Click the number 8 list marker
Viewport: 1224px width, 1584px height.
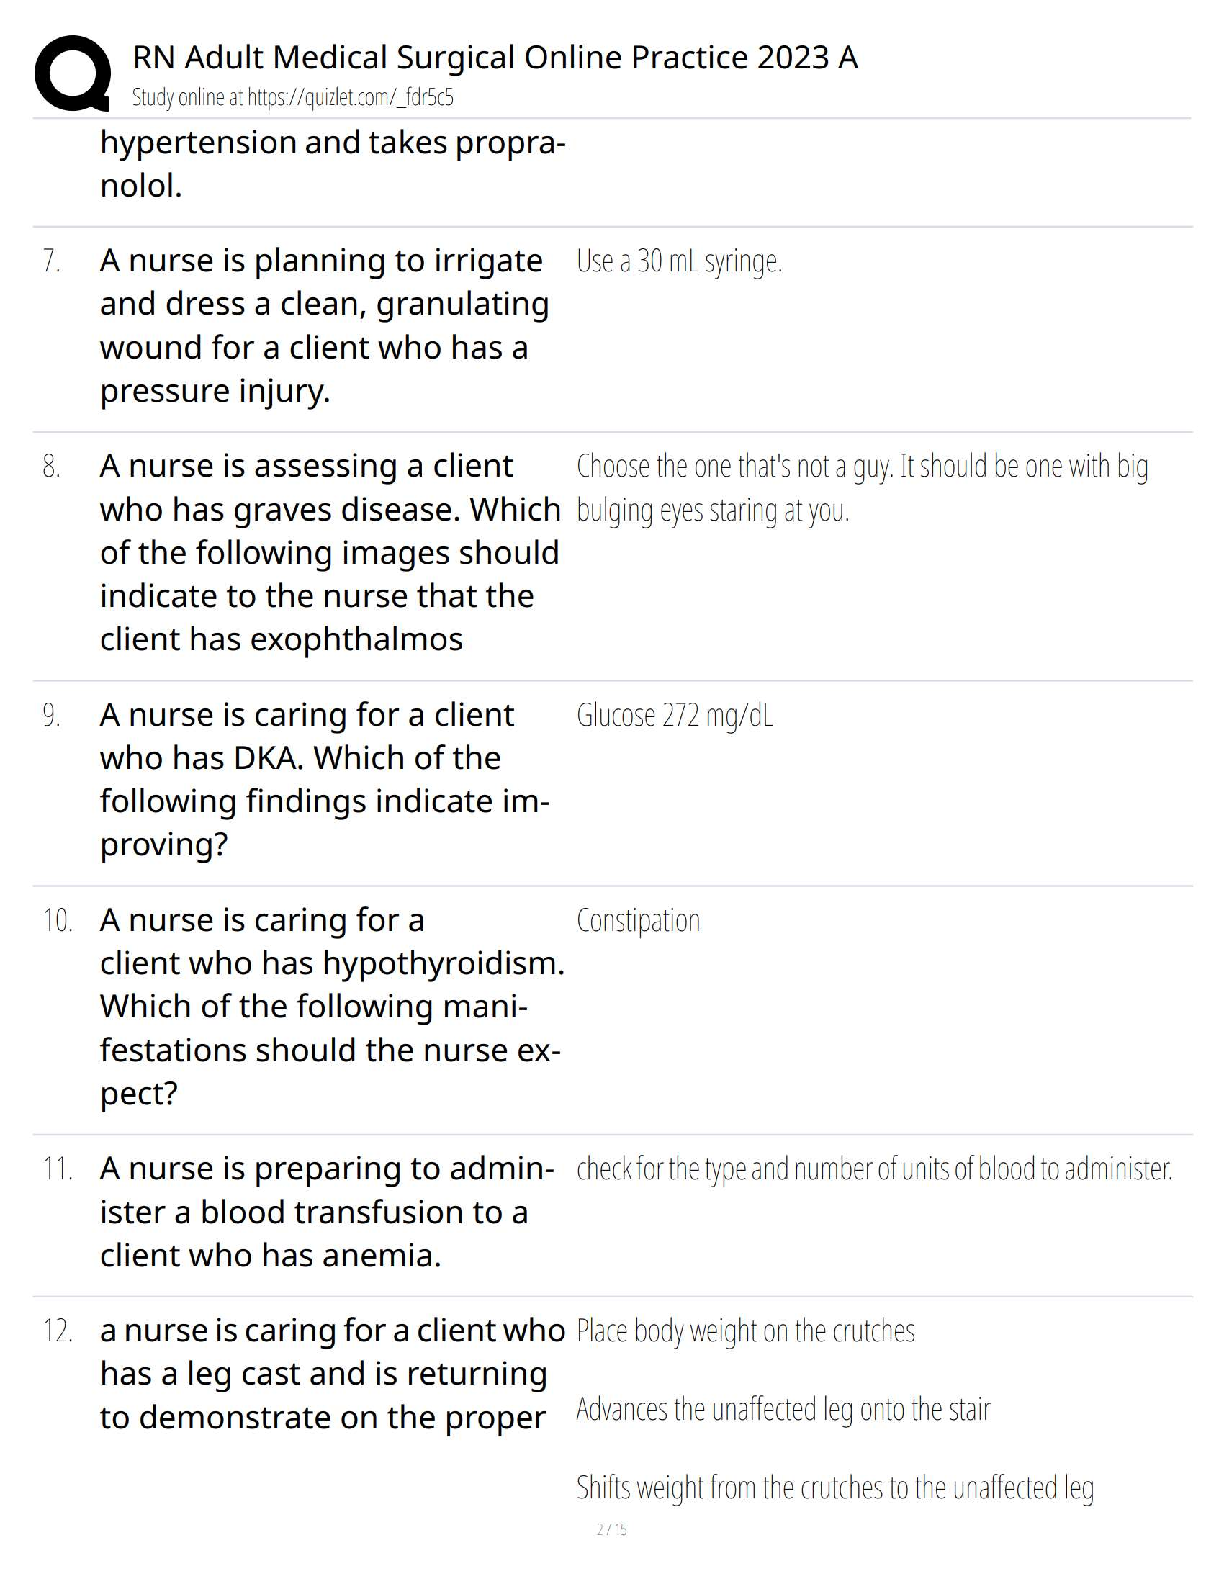(52, 467)
